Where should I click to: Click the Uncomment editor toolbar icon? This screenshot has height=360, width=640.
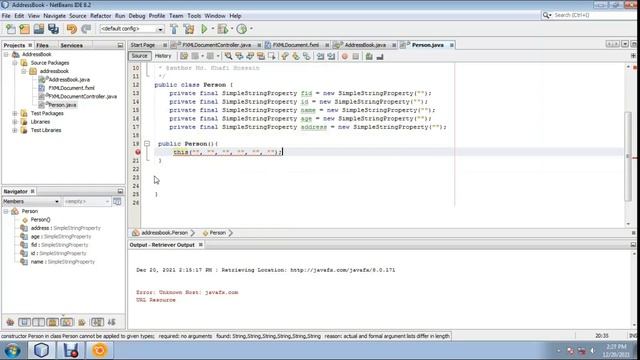coord(380,56)
